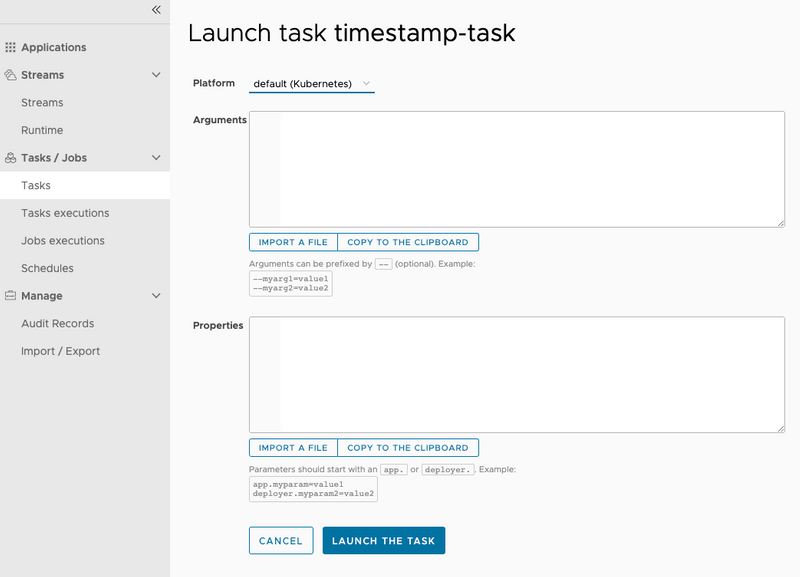Collapse the sidebar with the double-chevron icon
This screenshot has width=800, height=577.
pos(155,10)
